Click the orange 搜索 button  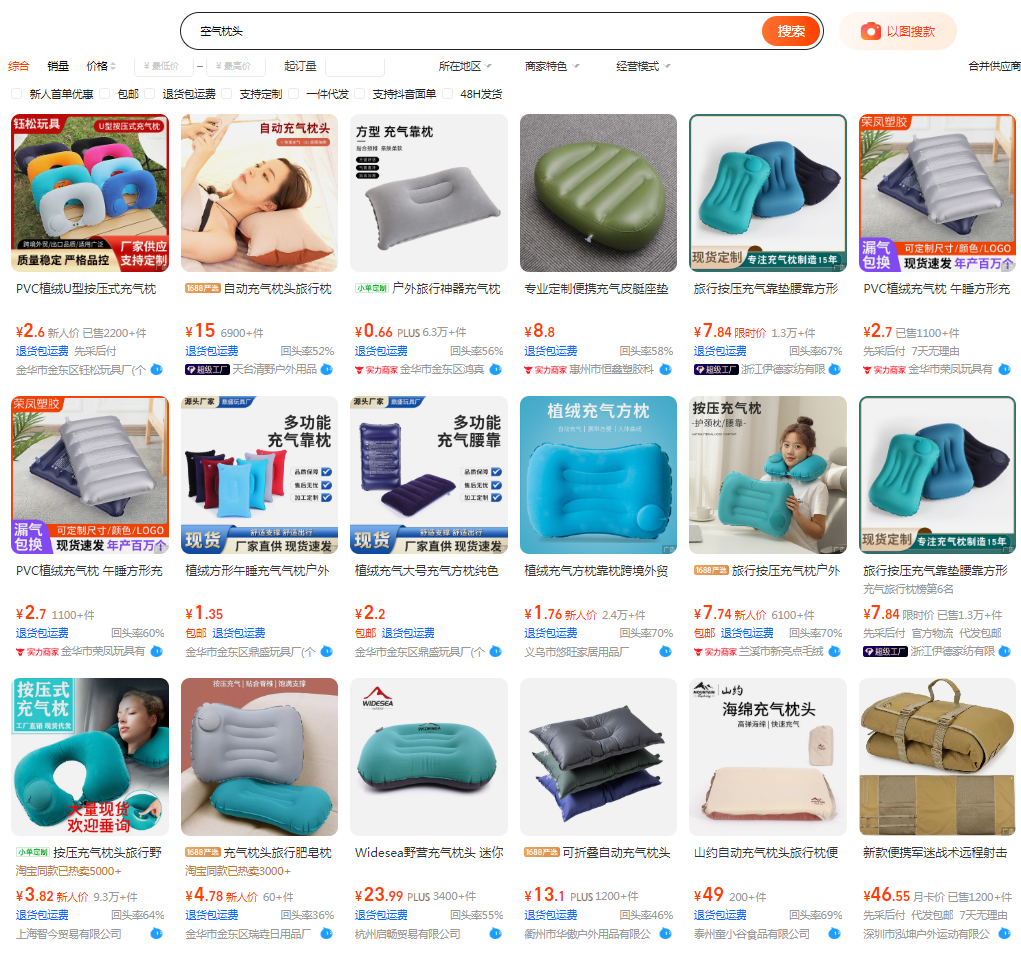[x=790, y=31]
